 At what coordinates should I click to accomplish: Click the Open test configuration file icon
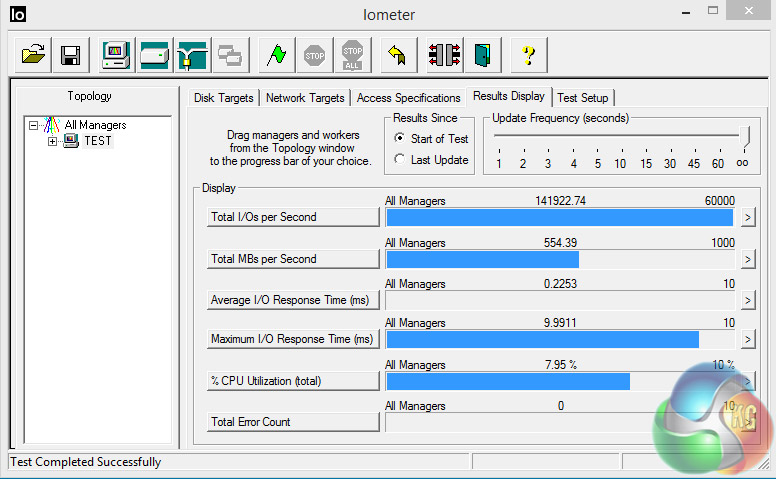click(x=35, y=55)
